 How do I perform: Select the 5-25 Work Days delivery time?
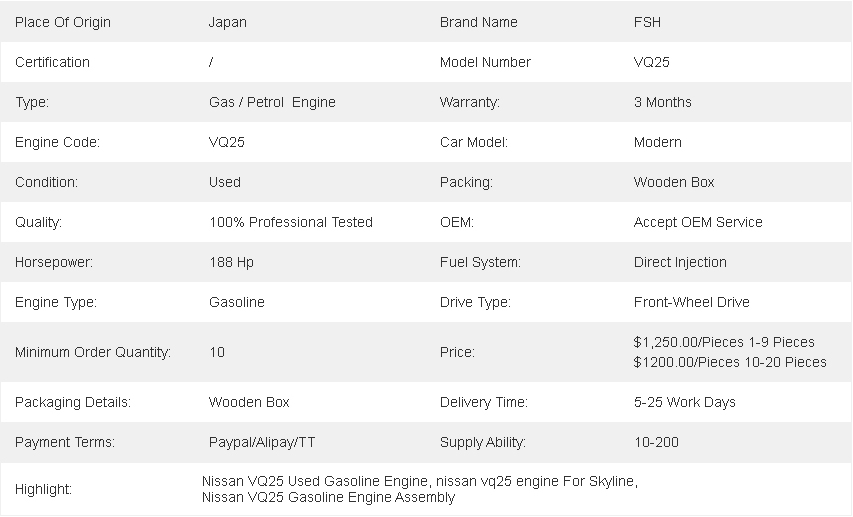pos(684,402)
